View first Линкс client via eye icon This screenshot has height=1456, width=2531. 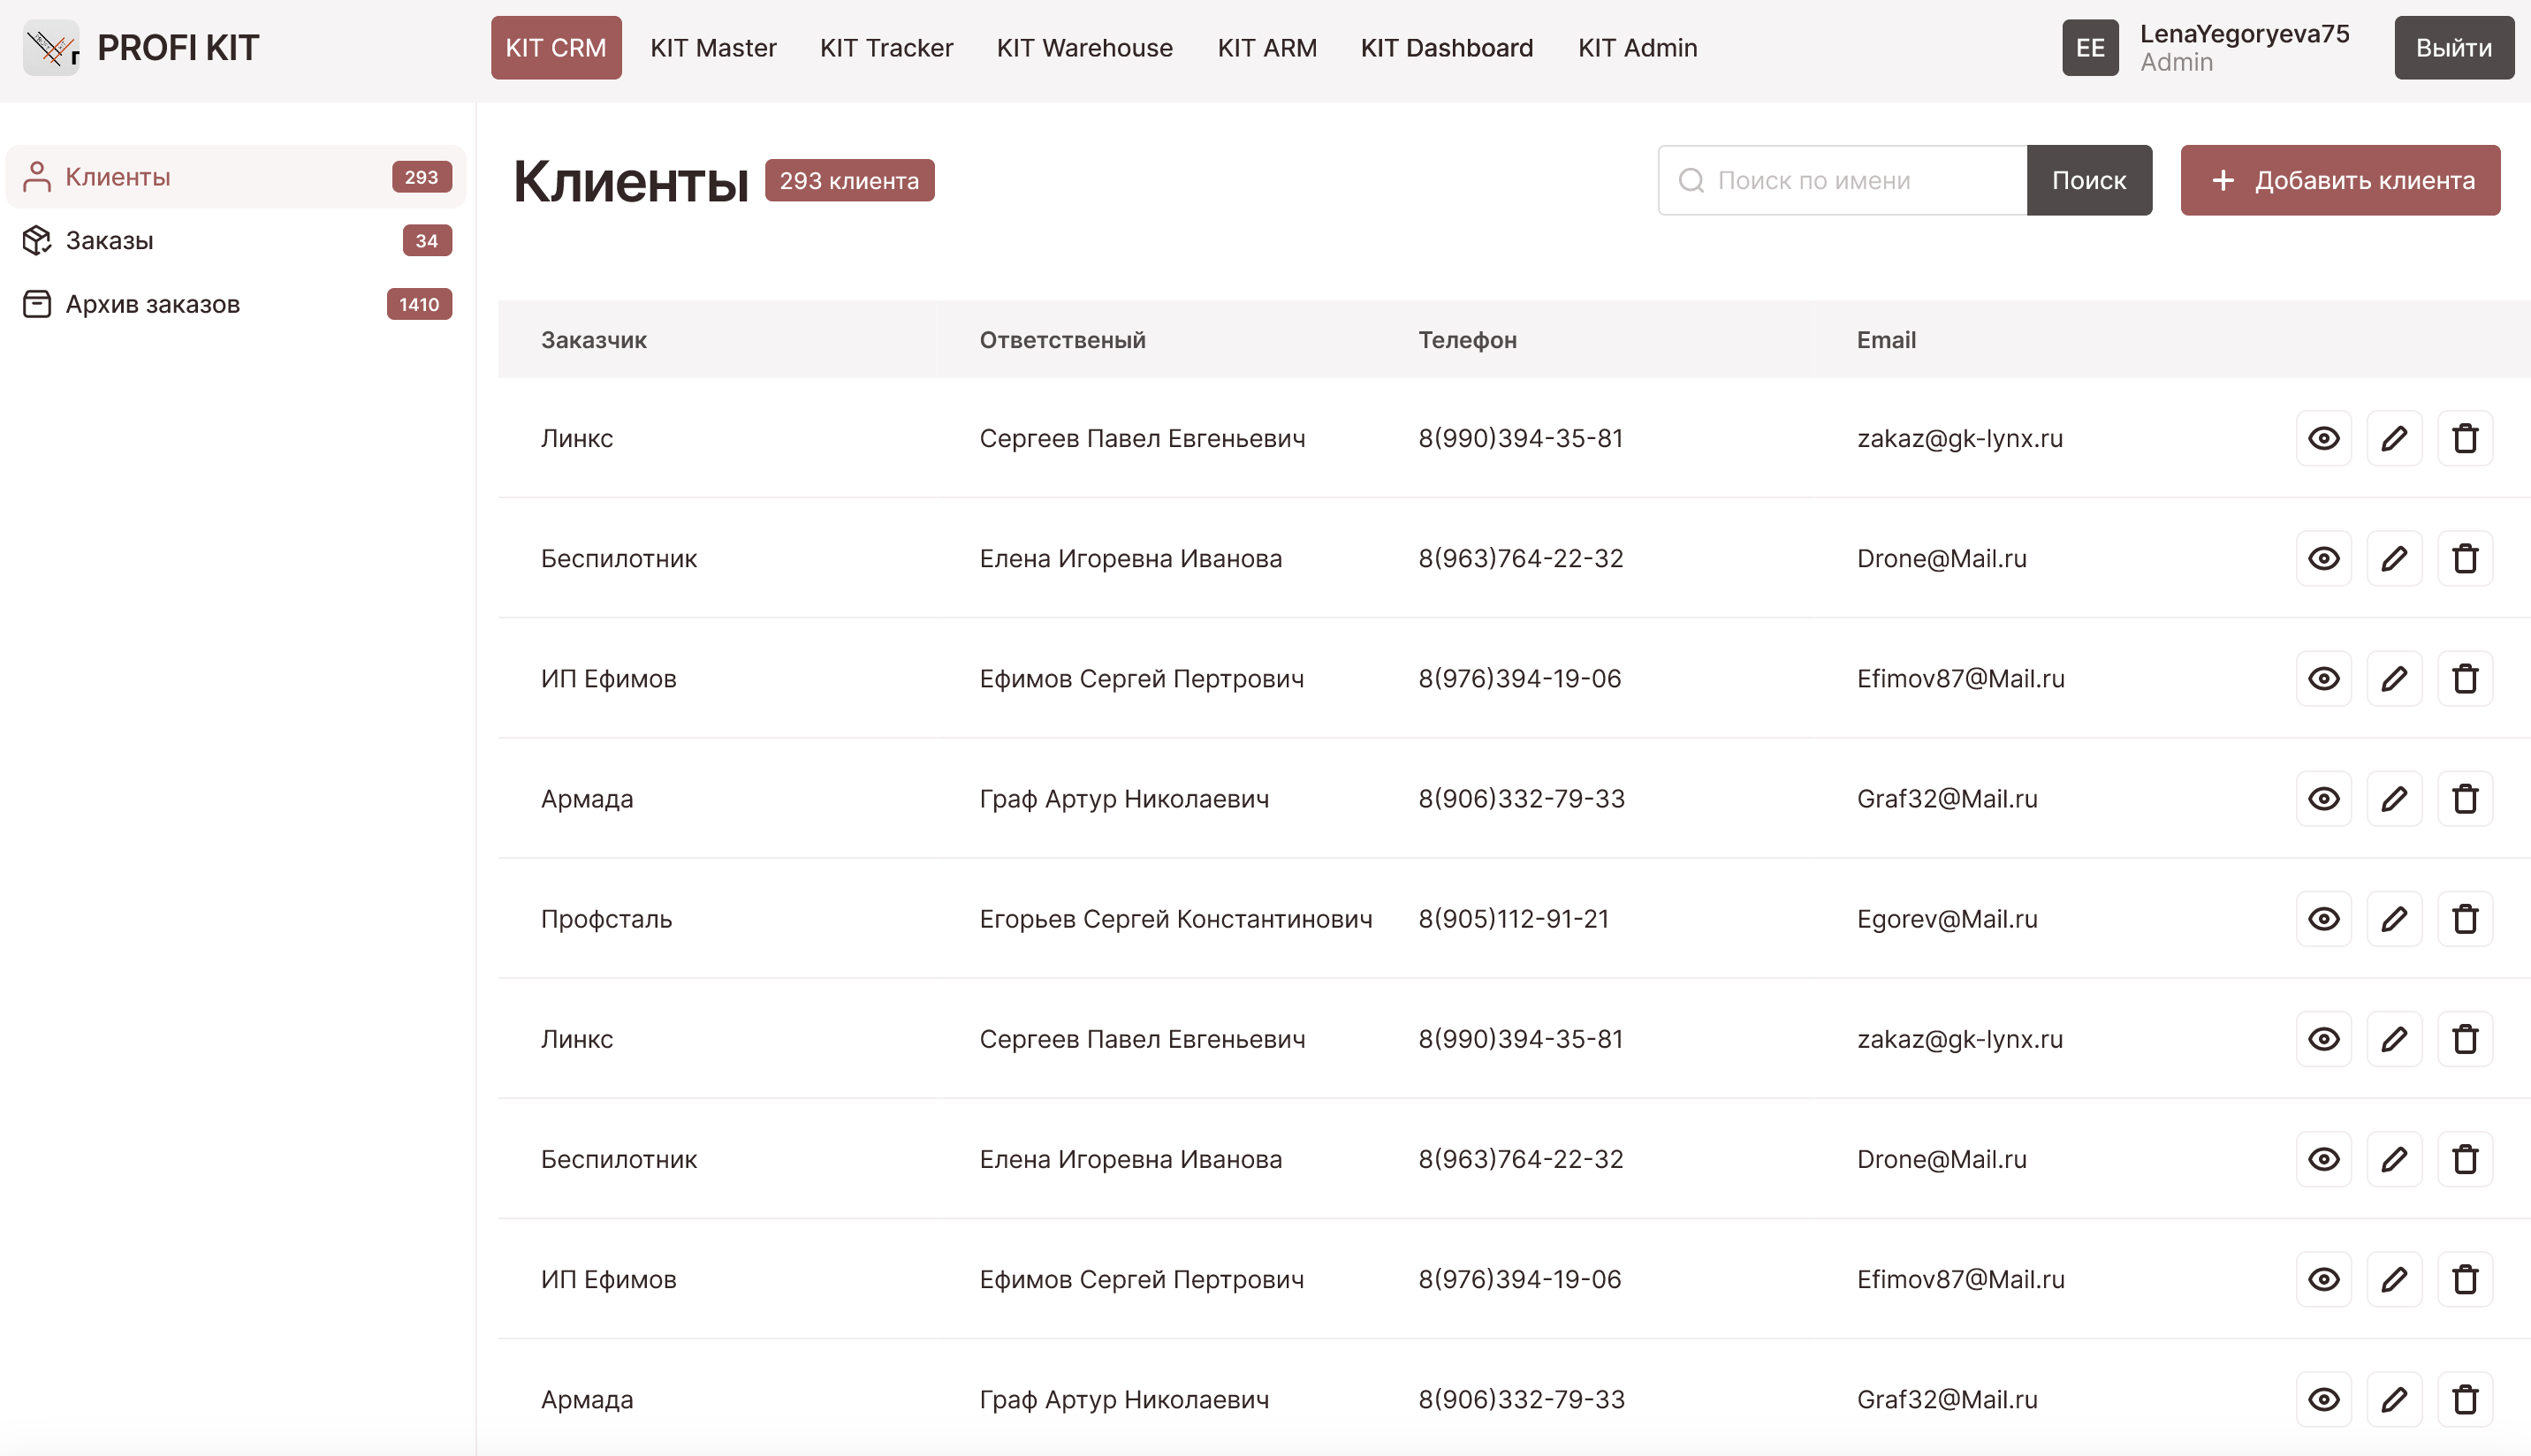(2323, 438)
